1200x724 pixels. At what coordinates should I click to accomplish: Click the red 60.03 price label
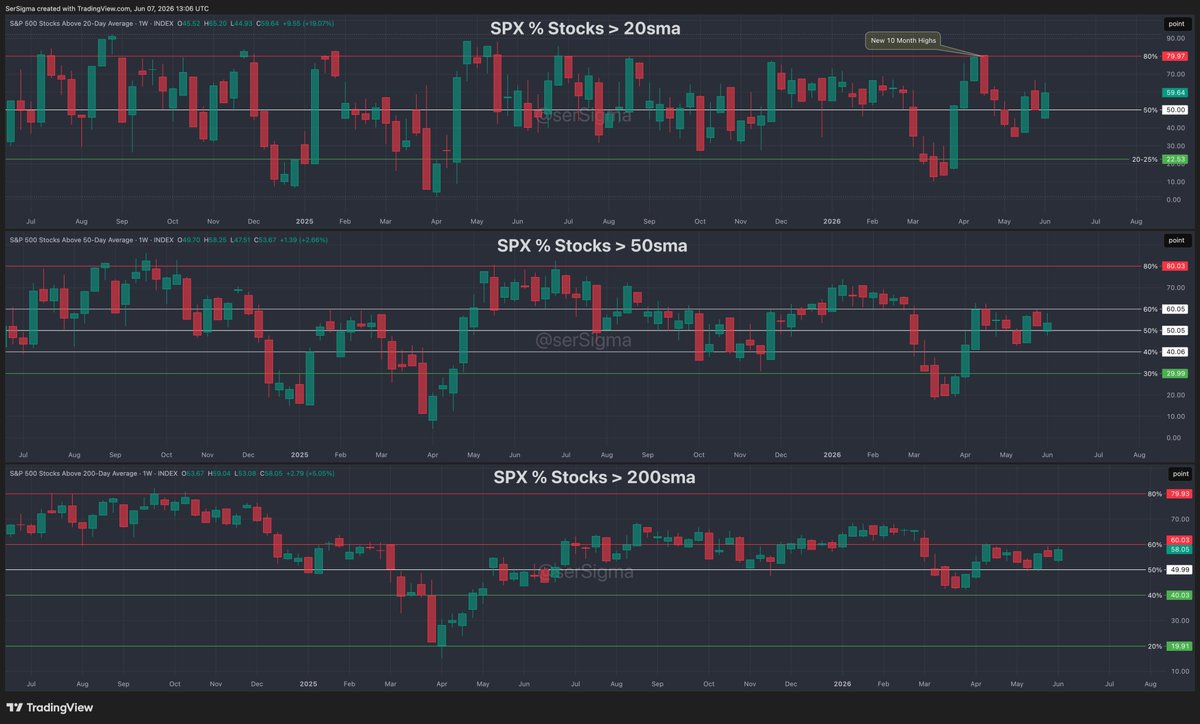click(1180, 540)
